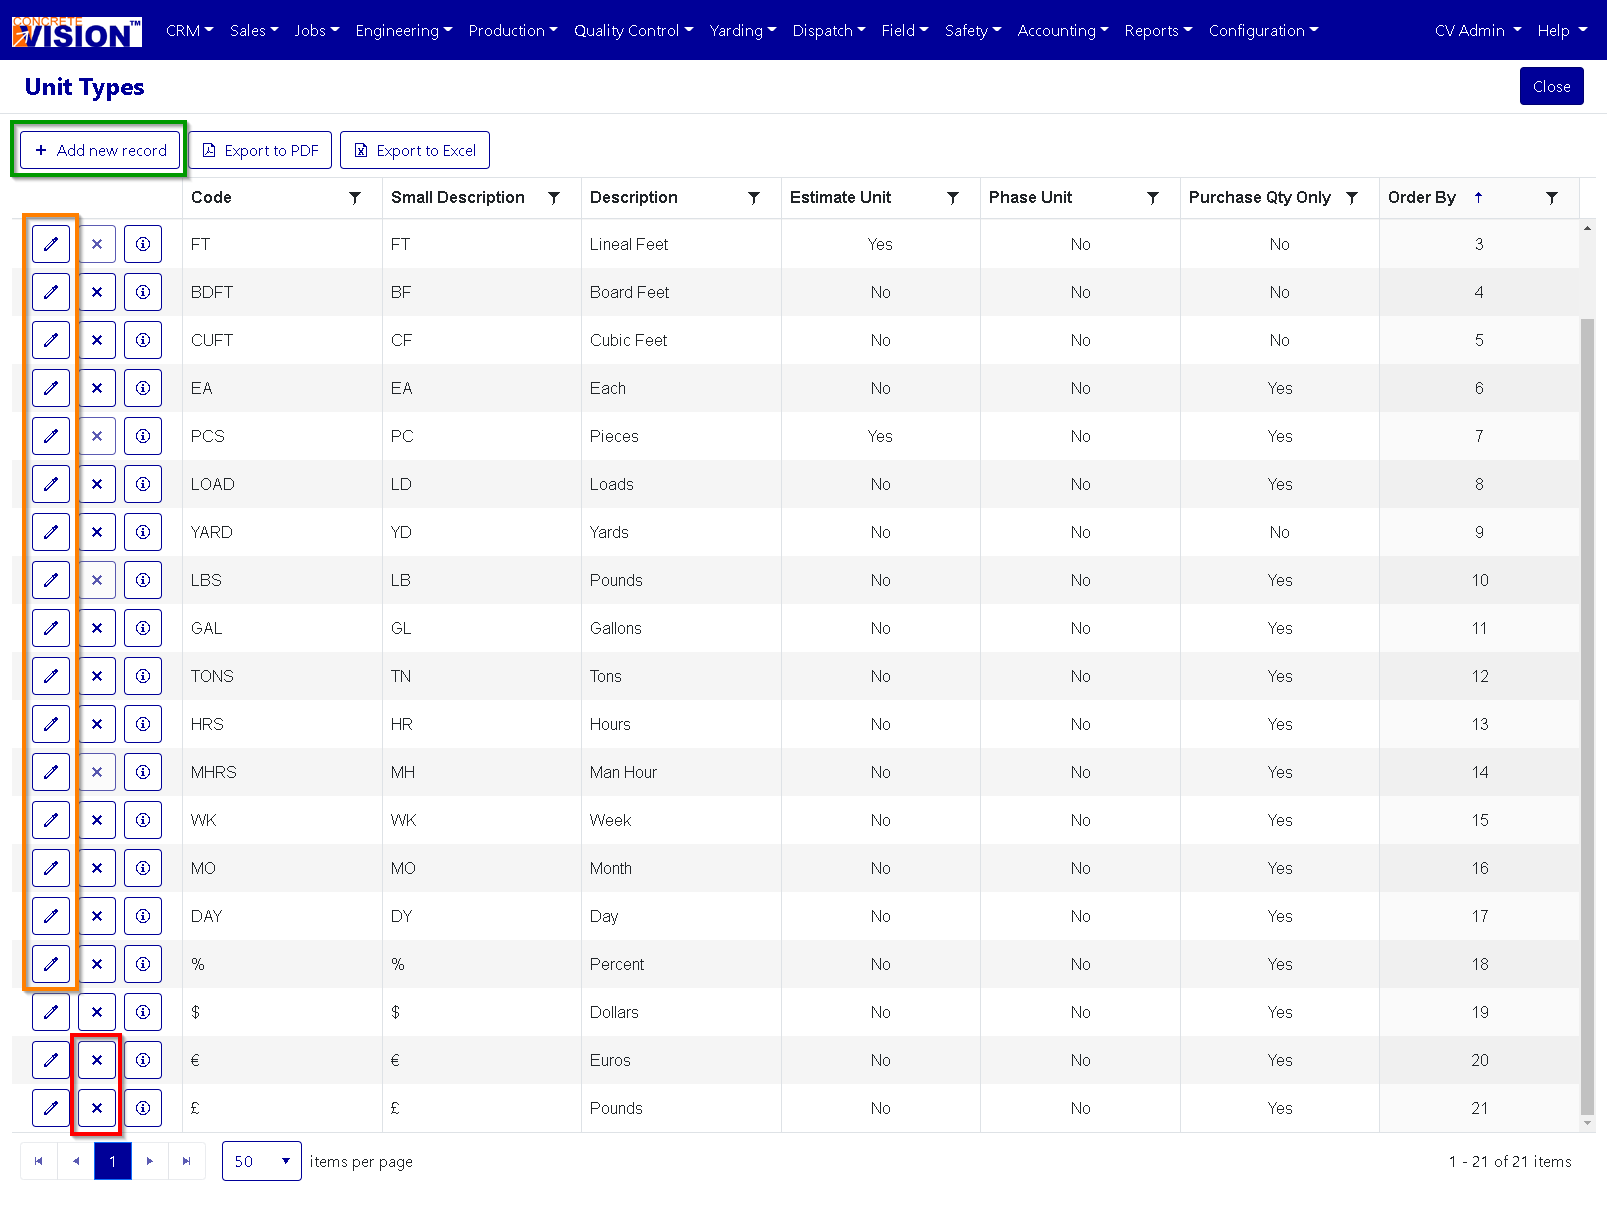Edit the GAL unit type row

coord(51,628)
